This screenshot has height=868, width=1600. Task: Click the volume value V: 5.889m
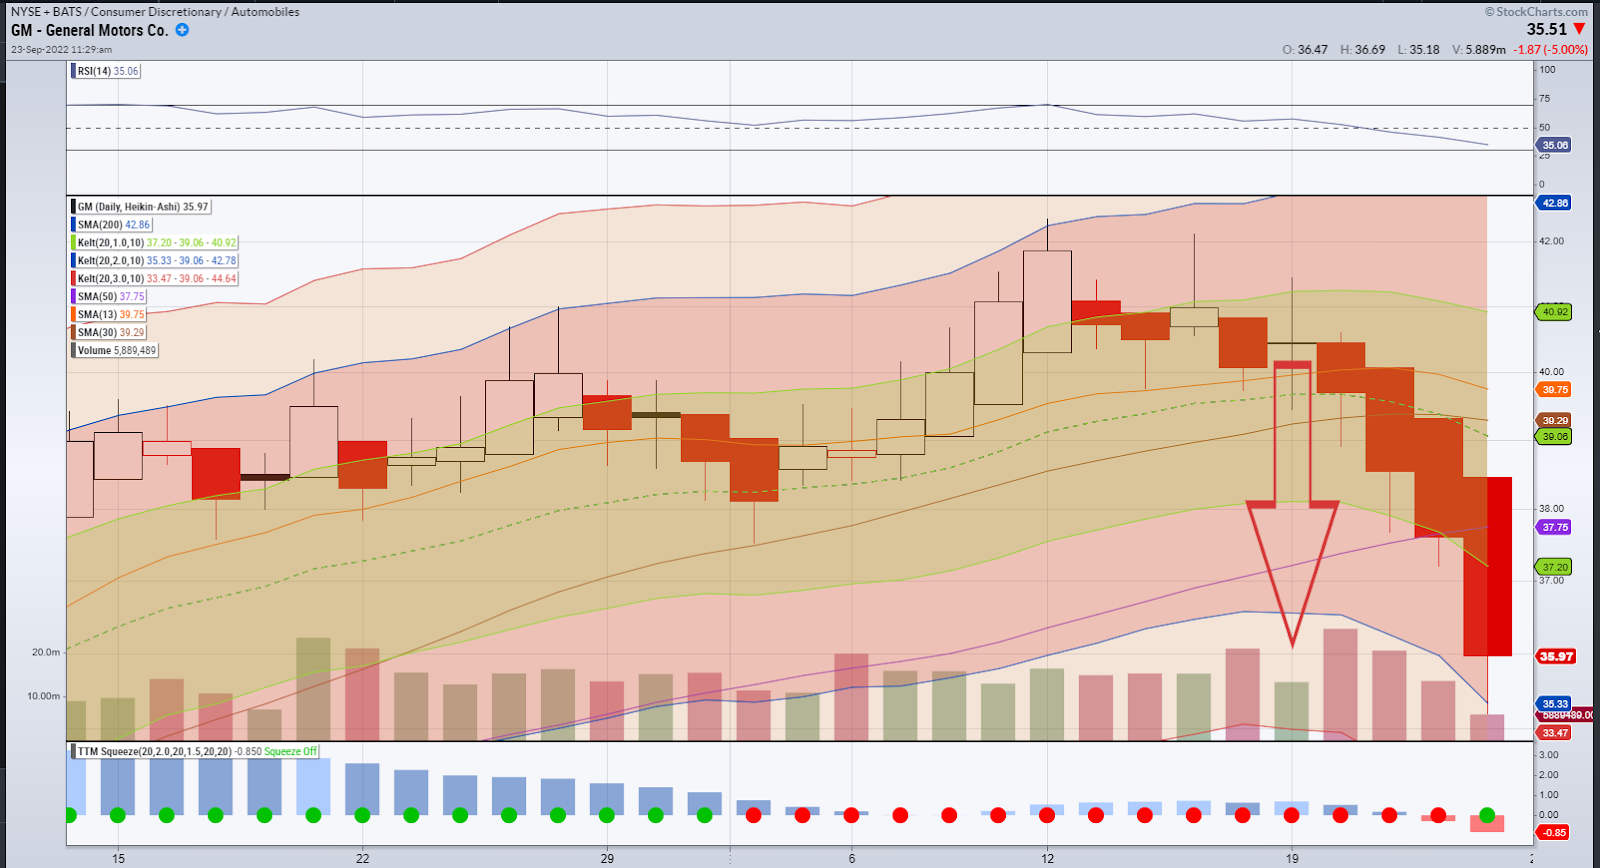tap(1479, 49)
